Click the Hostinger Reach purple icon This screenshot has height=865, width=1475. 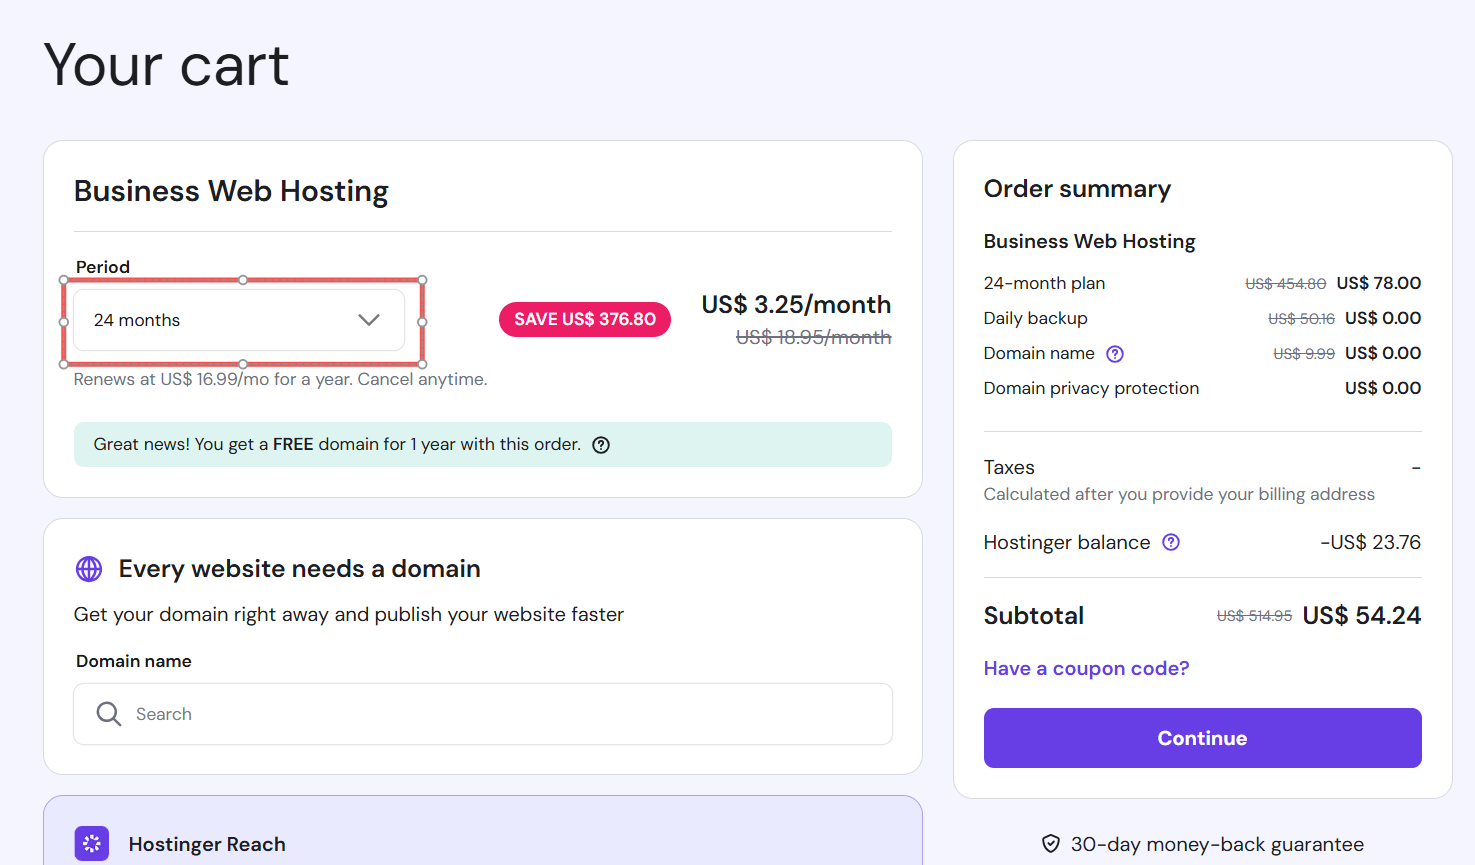(92, 844)
